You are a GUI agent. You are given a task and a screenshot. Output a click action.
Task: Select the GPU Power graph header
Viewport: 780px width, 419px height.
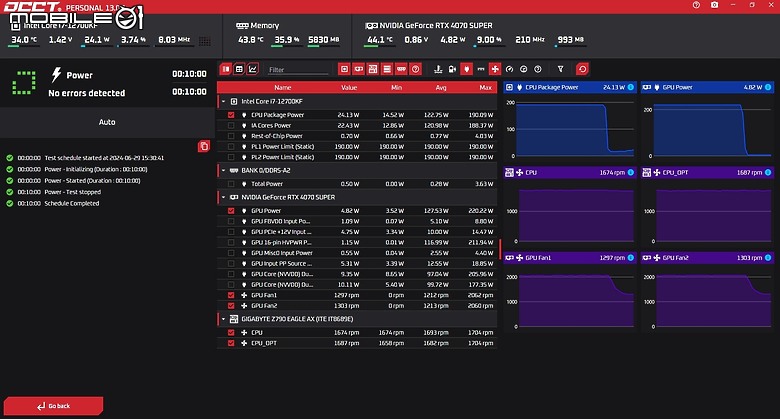(707, 87)
